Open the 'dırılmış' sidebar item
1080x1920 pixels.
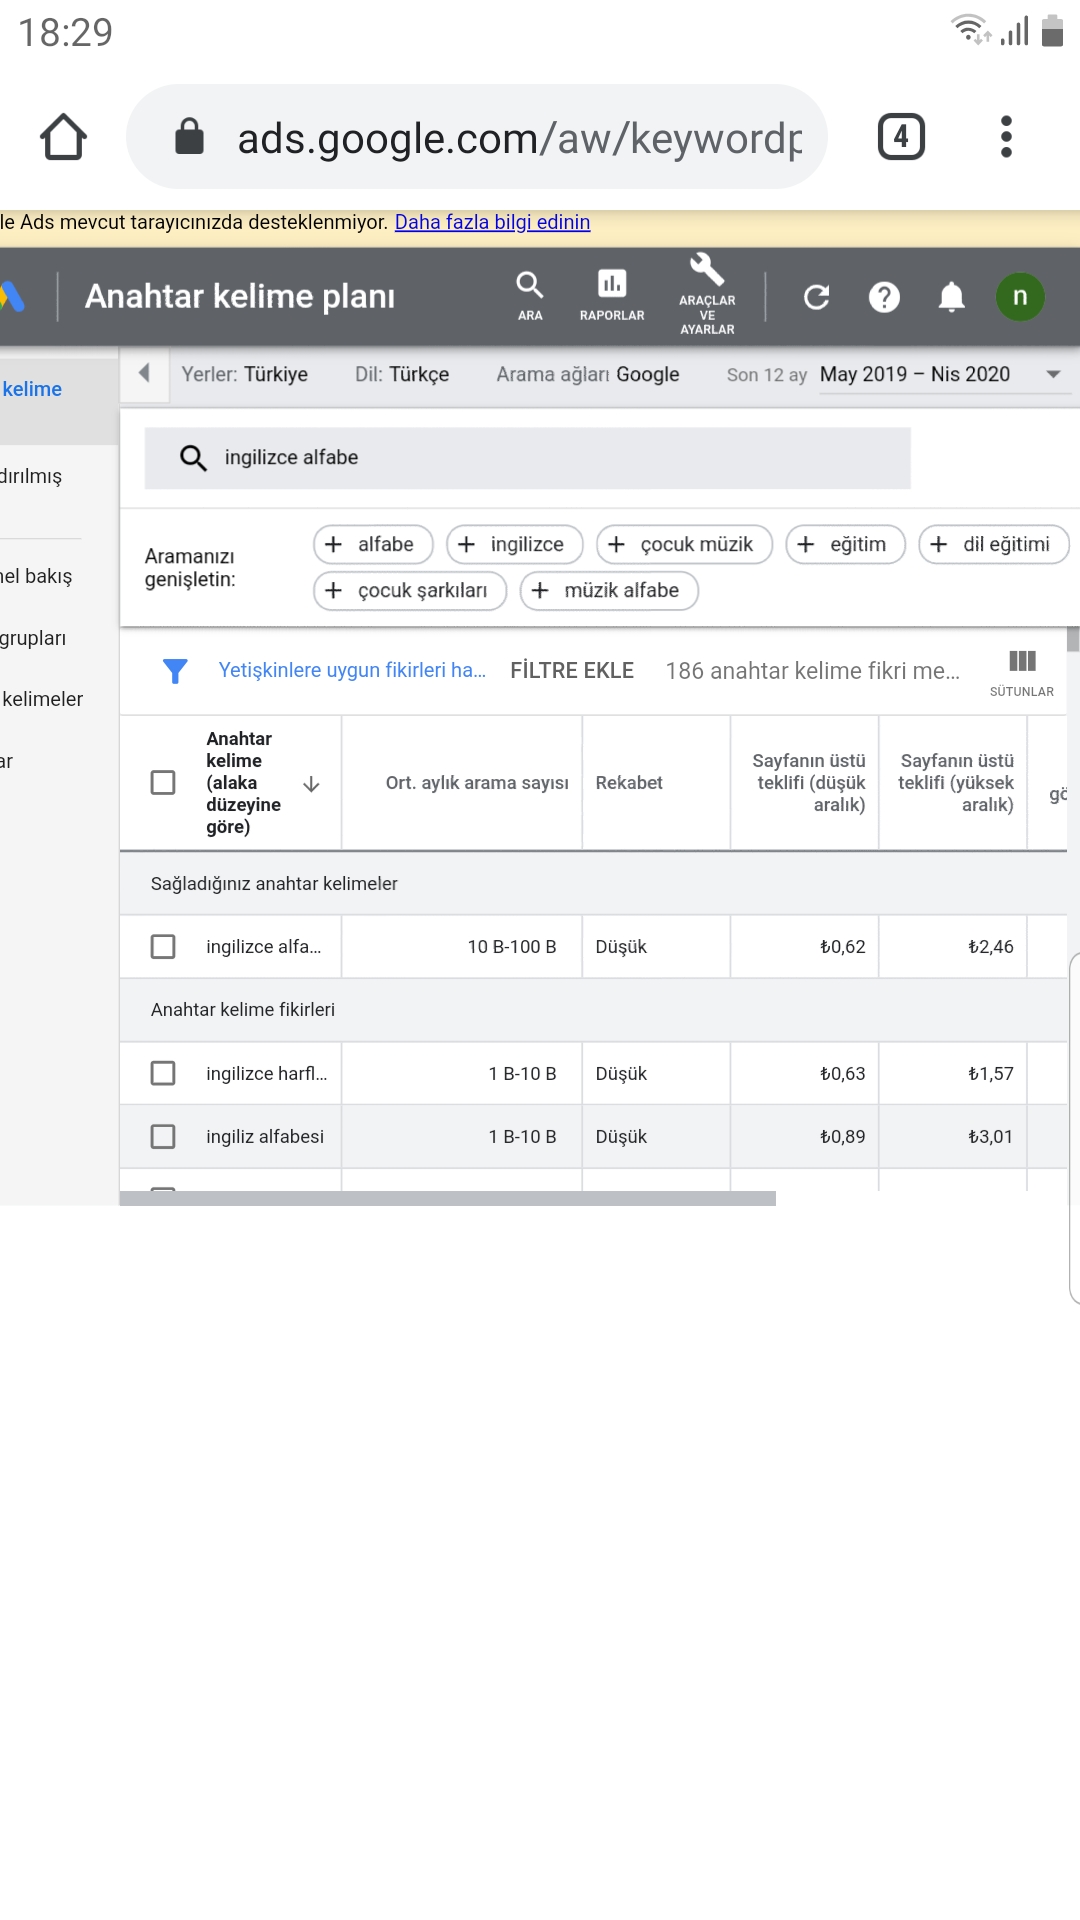[31, 476]
